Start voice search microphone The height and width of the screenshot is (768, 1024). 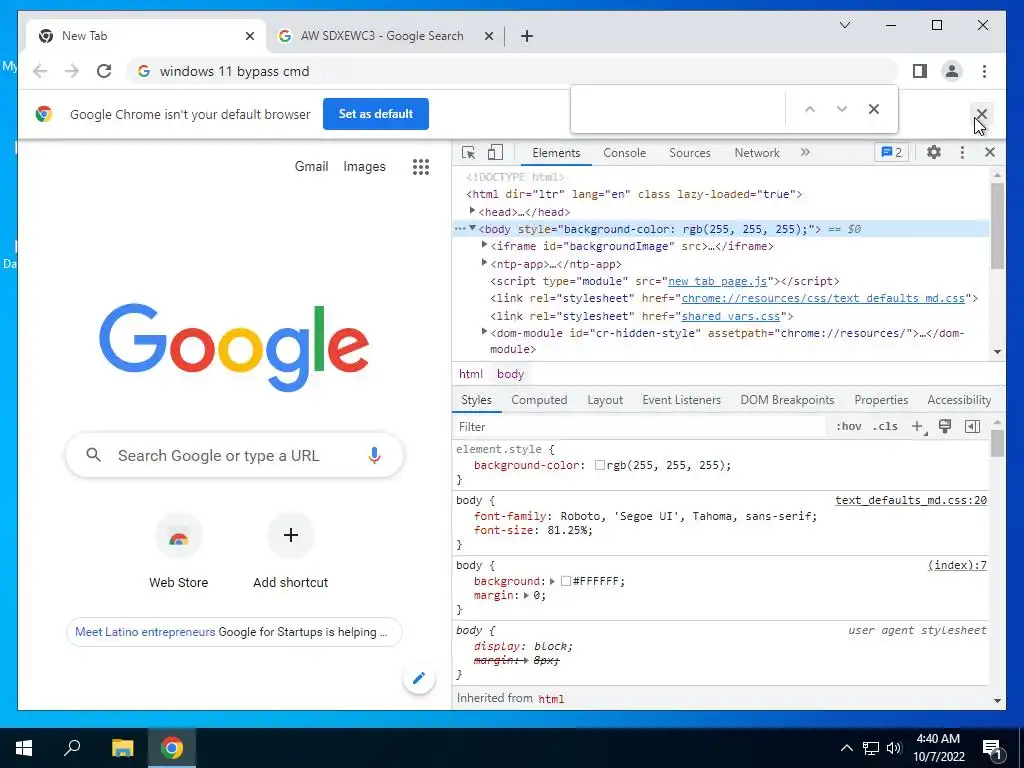coord(374,455)
